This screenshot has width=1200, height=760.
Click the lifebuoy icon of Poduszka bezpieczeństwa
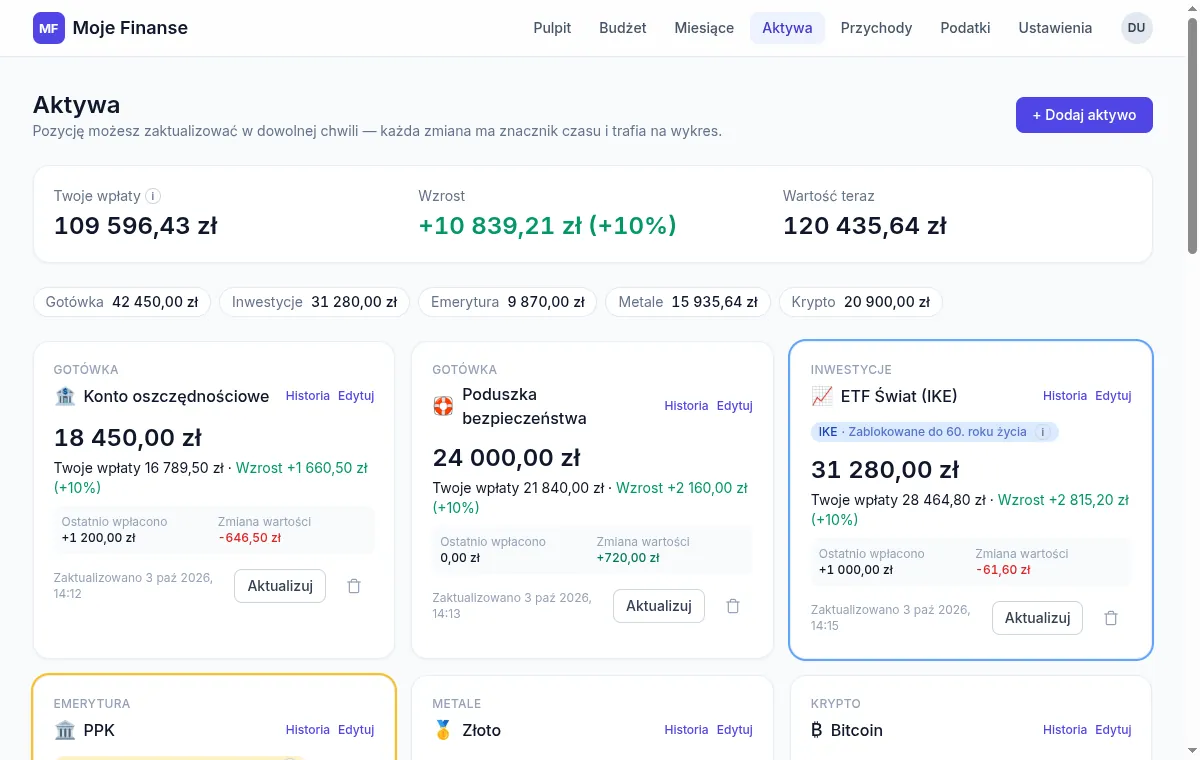pyautogui.click(x=443, y=406)
